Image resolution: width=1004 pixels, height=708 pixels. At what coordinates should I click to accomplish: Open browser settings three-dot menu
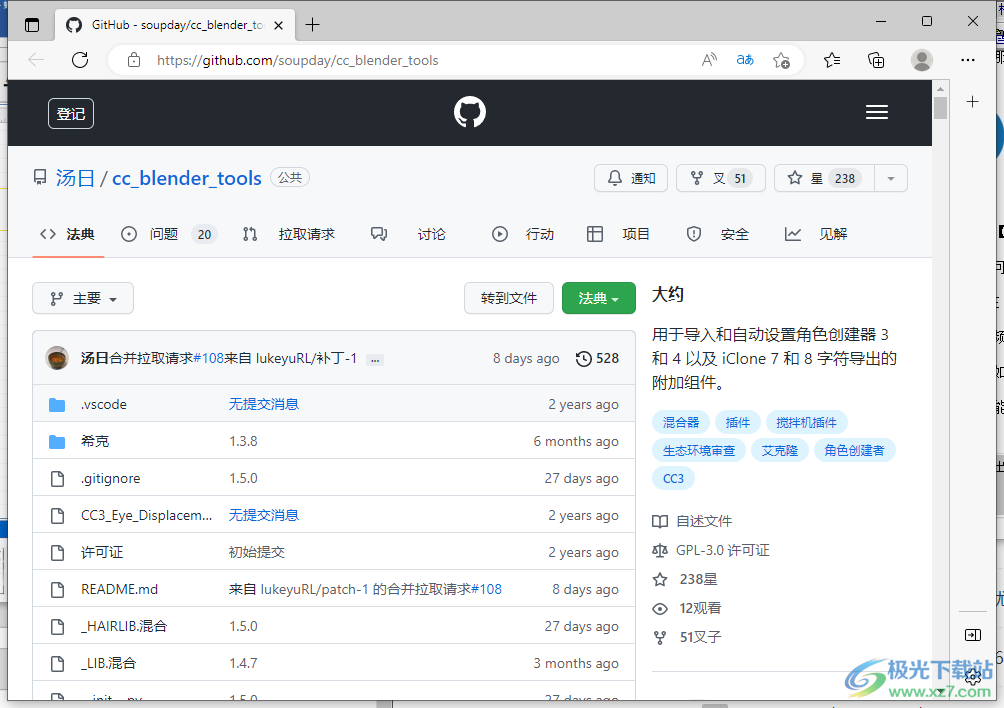tap(968, 60)
